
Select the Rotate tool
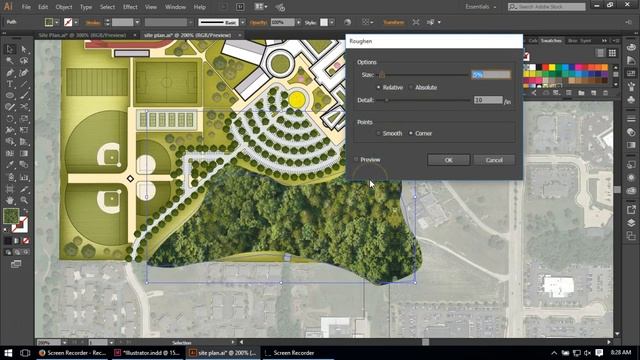tap(10, 119)
